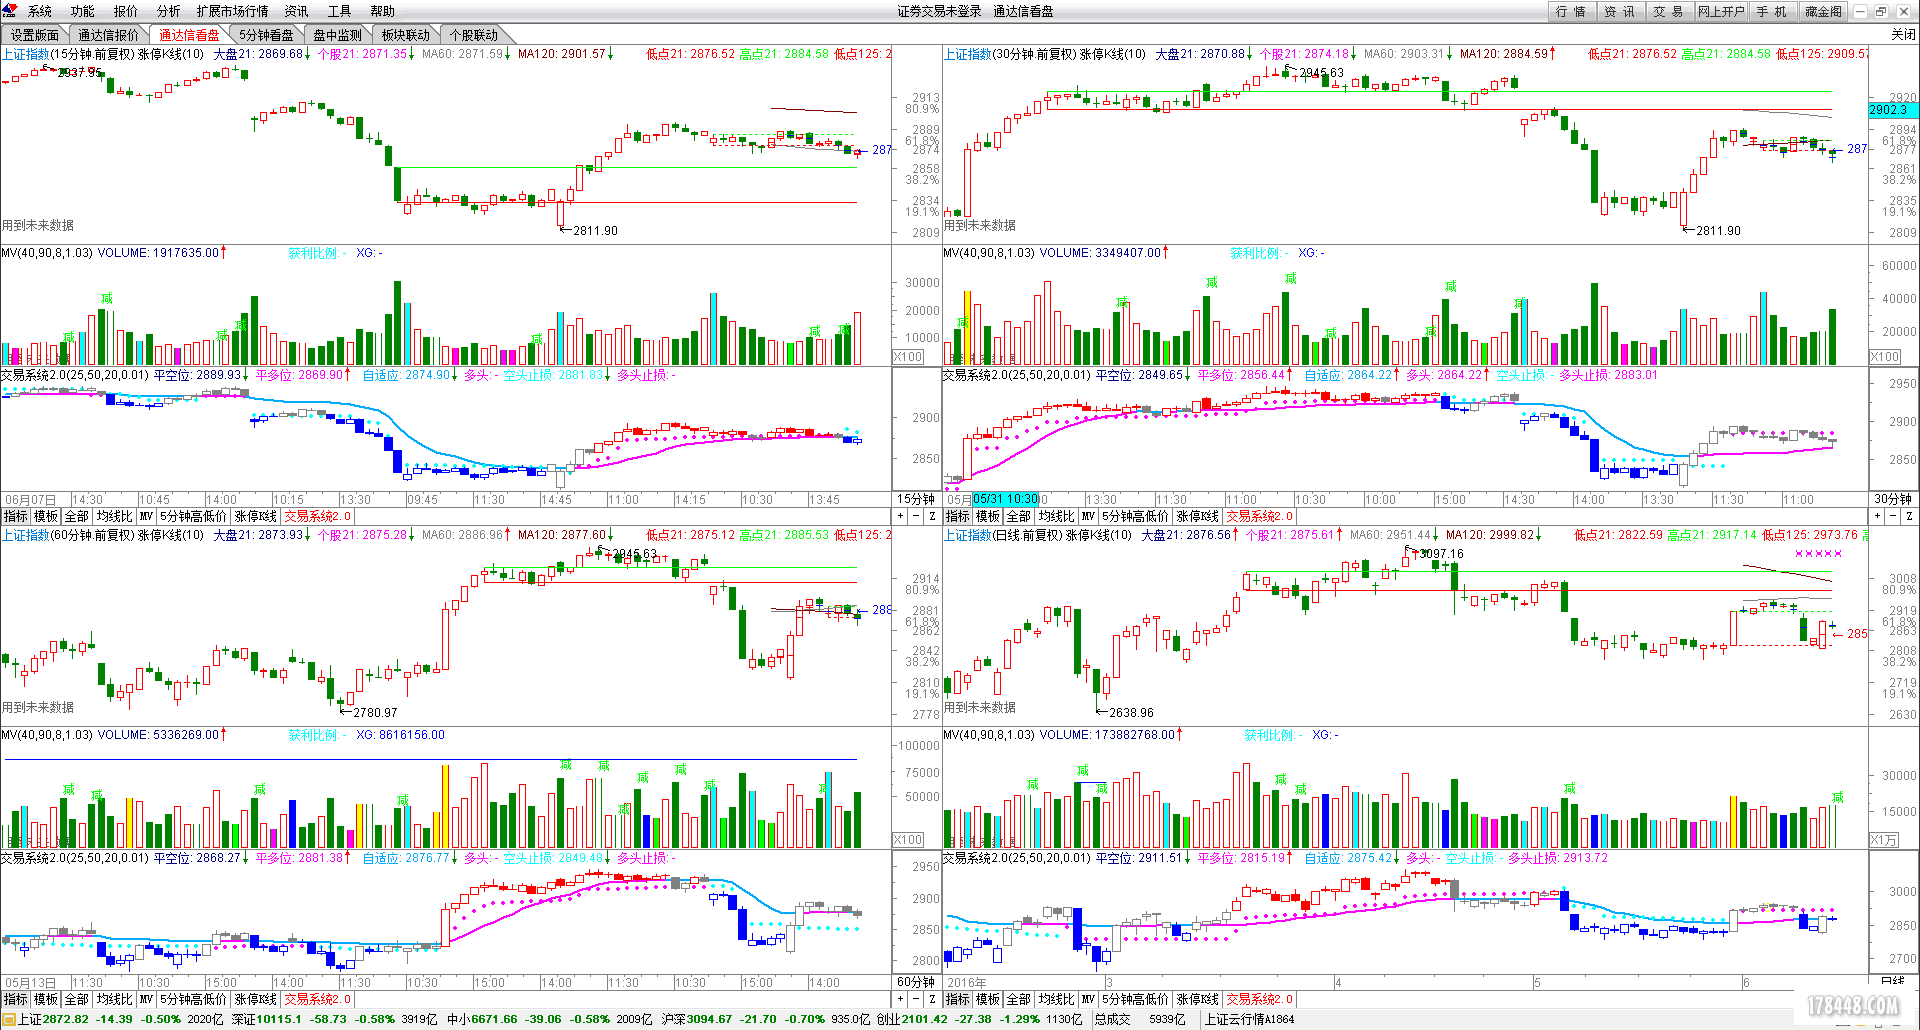Click the 沪深 index quote in status bar
Screen dimensions: 1920x1030
coord(765,1019)
